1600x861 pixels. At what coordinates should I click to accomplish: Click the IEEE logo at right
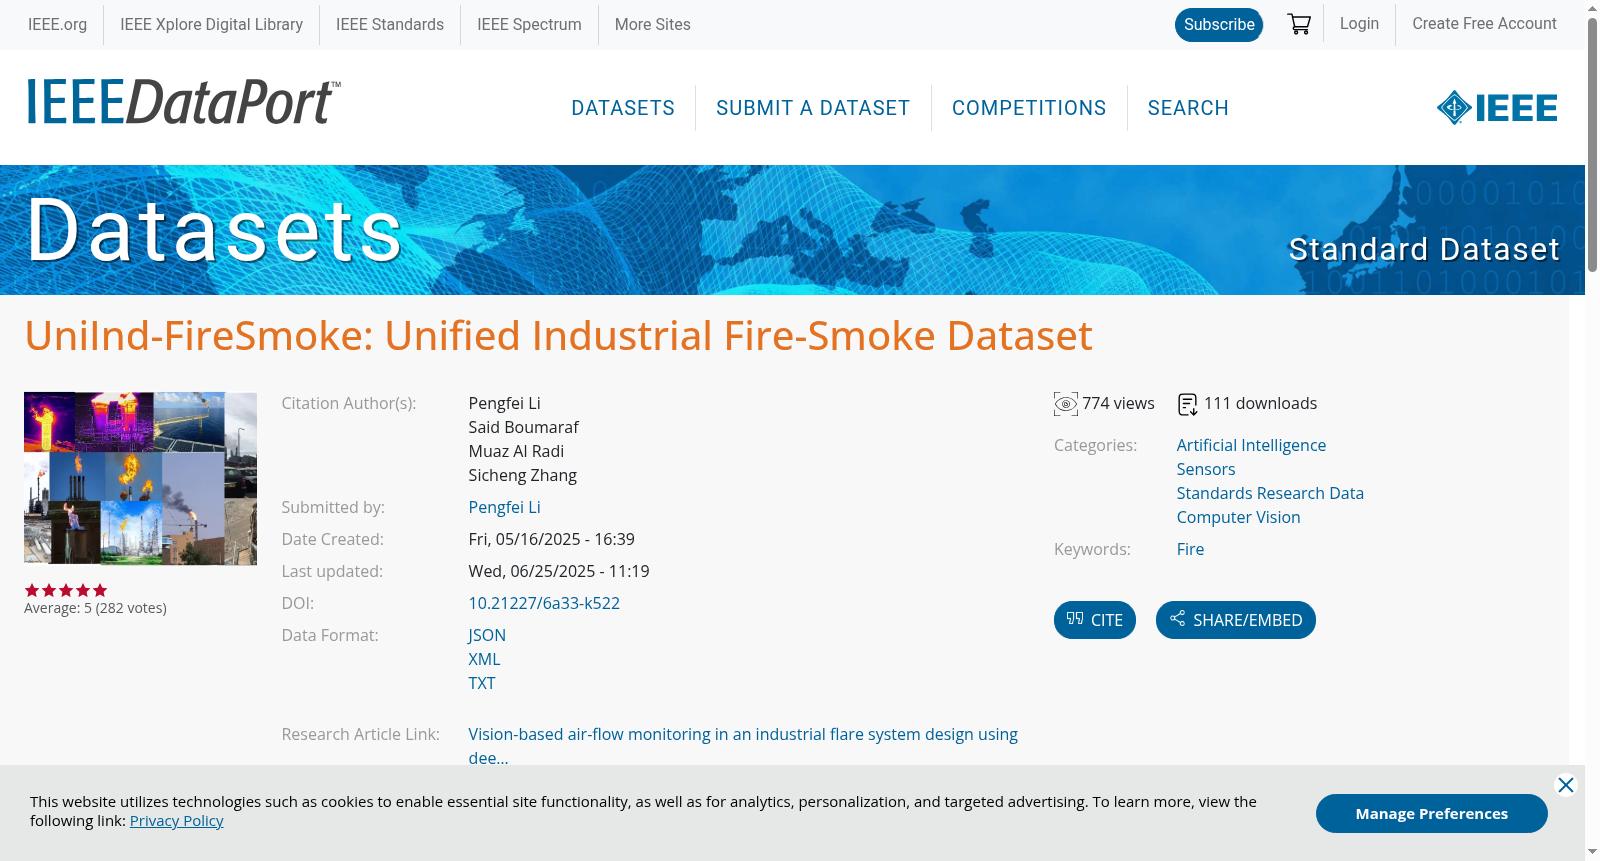click(x=1497, y=107)
